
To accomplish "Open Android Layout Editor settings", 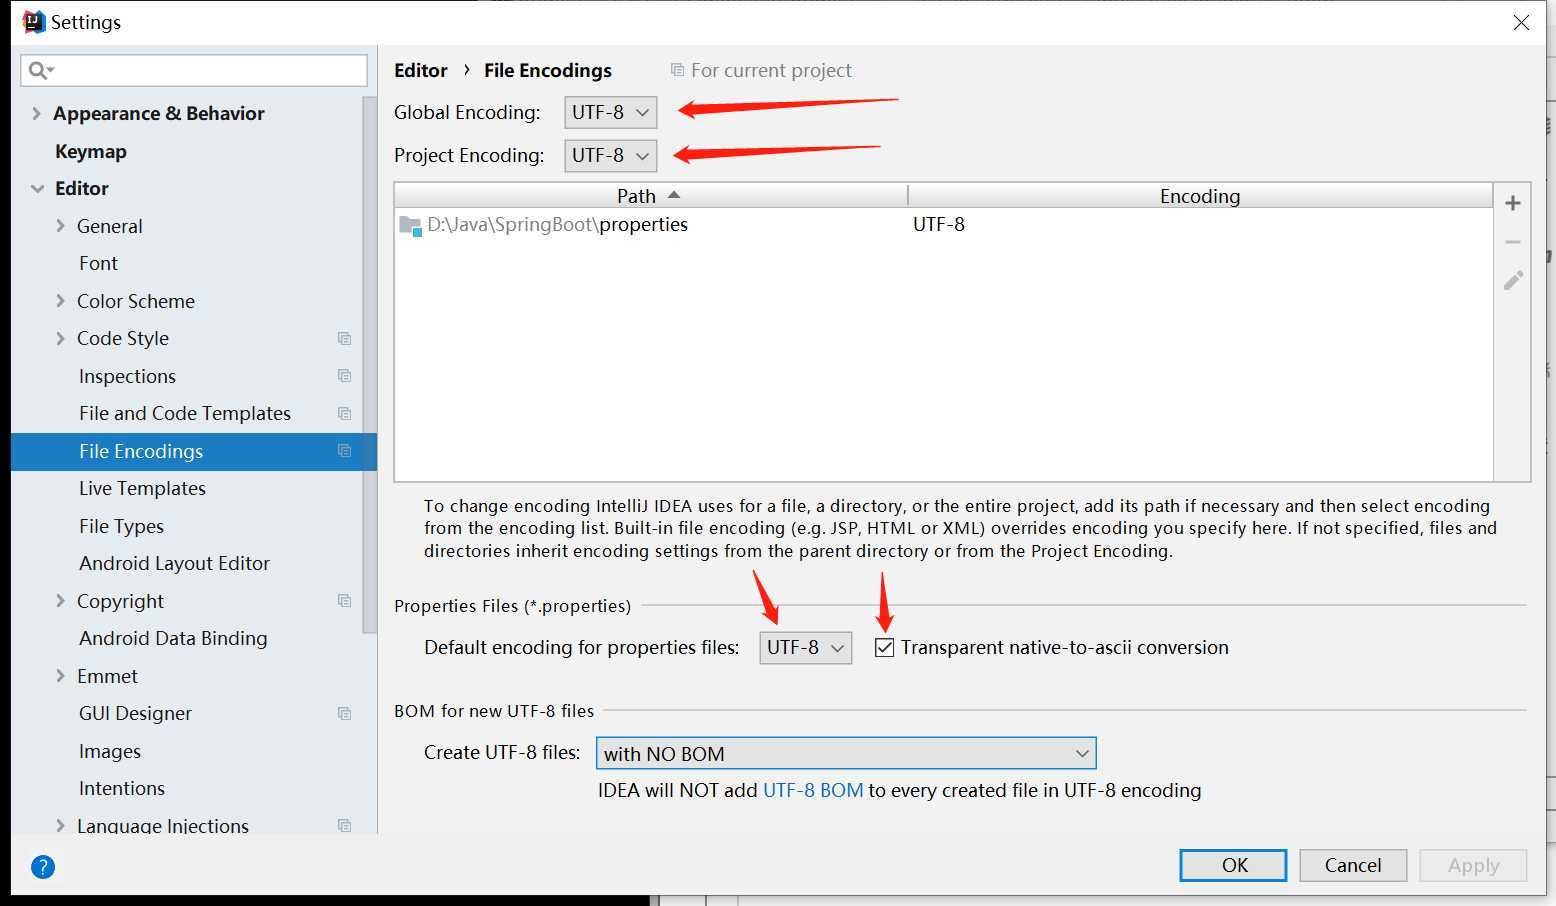I will [174, 563].
